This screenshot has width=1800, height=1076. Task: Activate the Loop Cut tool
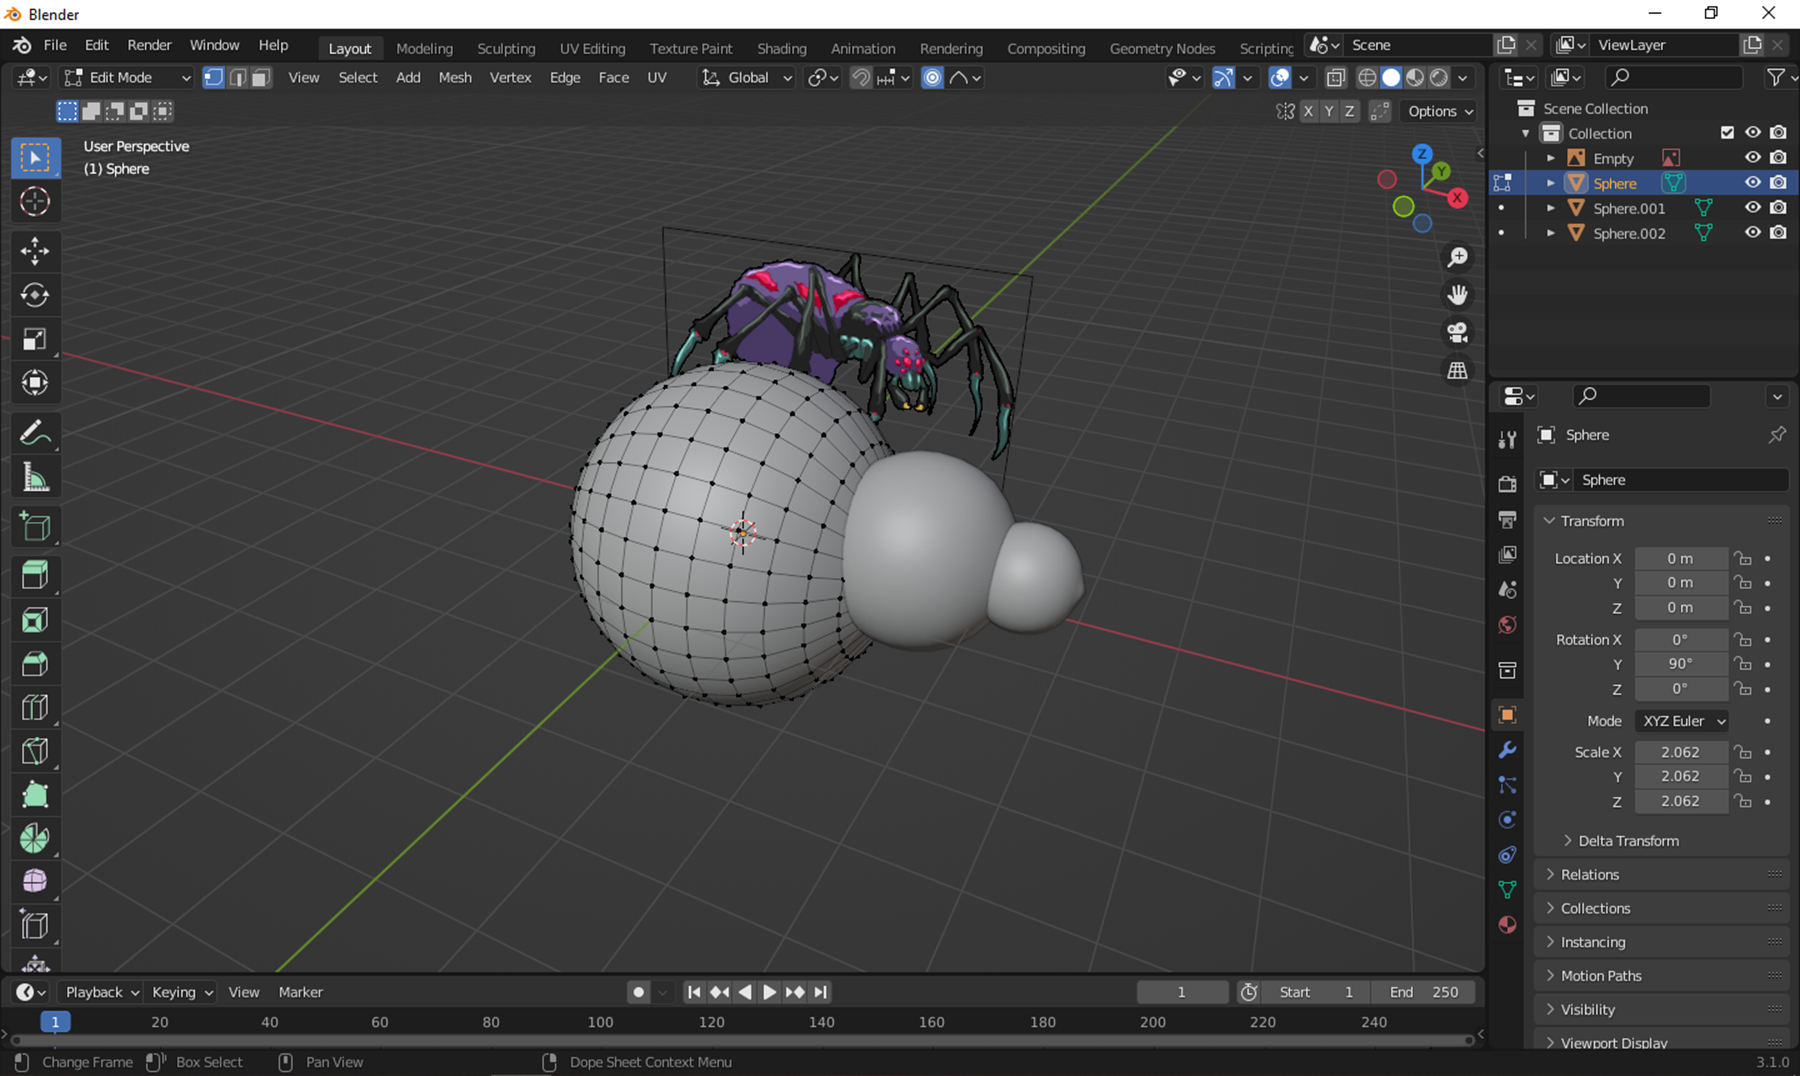pos(35,708)
